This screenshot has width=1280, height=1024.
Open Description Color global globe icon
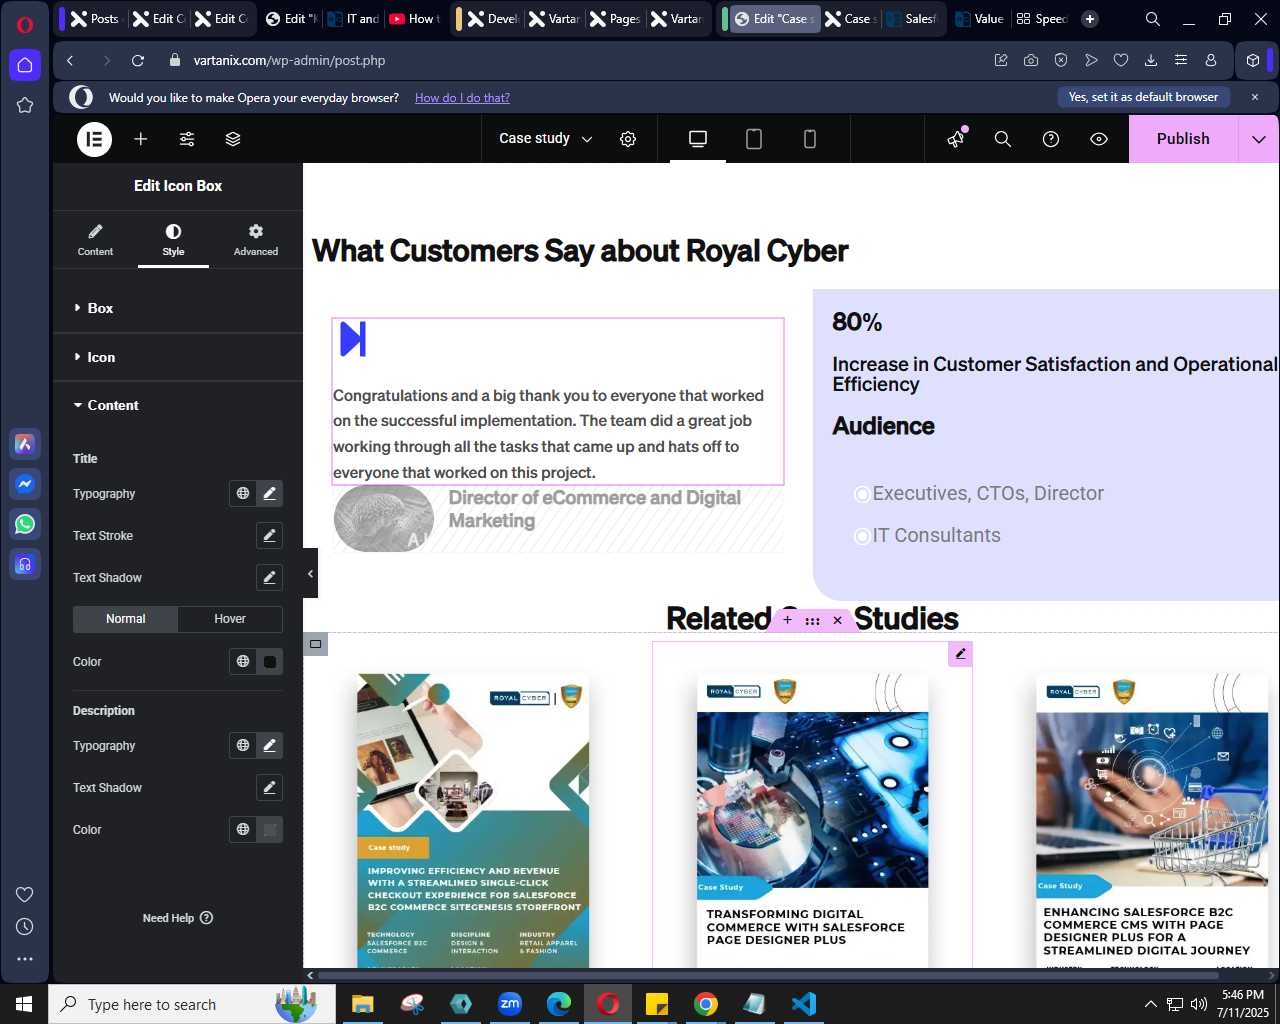coord(243,830)
